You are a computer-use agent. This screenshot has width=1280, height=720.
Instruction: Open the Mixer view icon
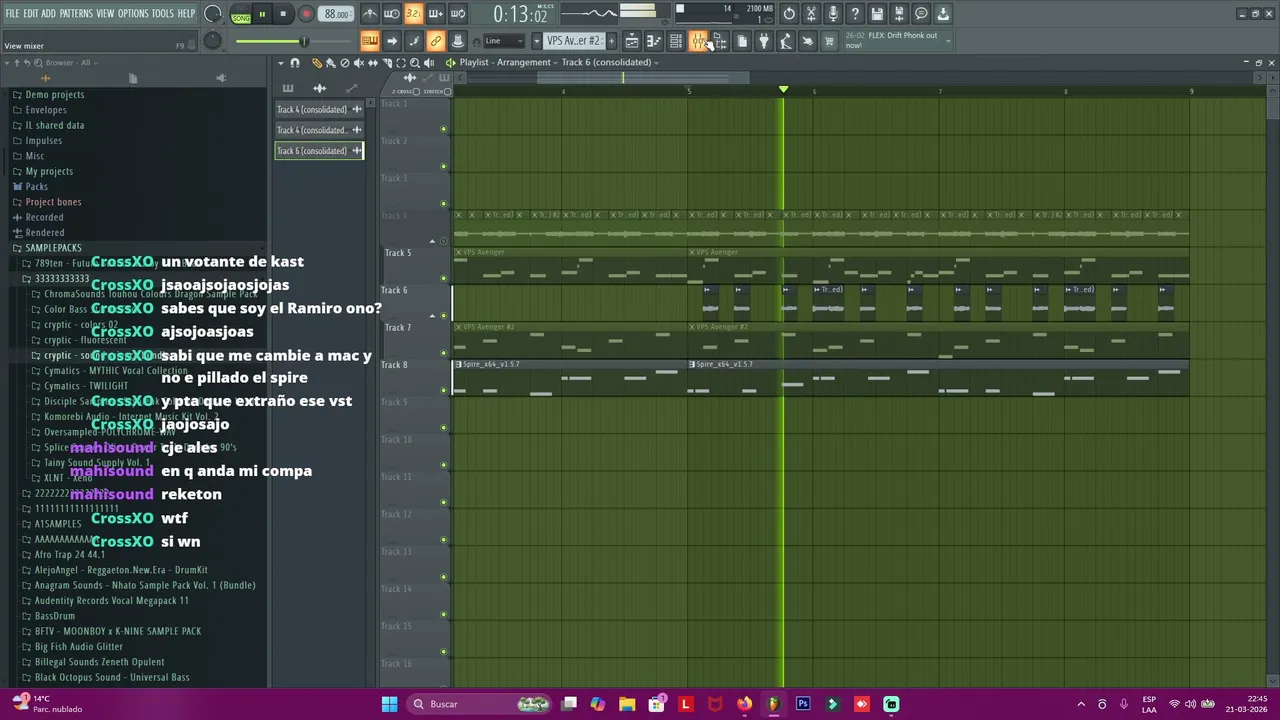698,41
